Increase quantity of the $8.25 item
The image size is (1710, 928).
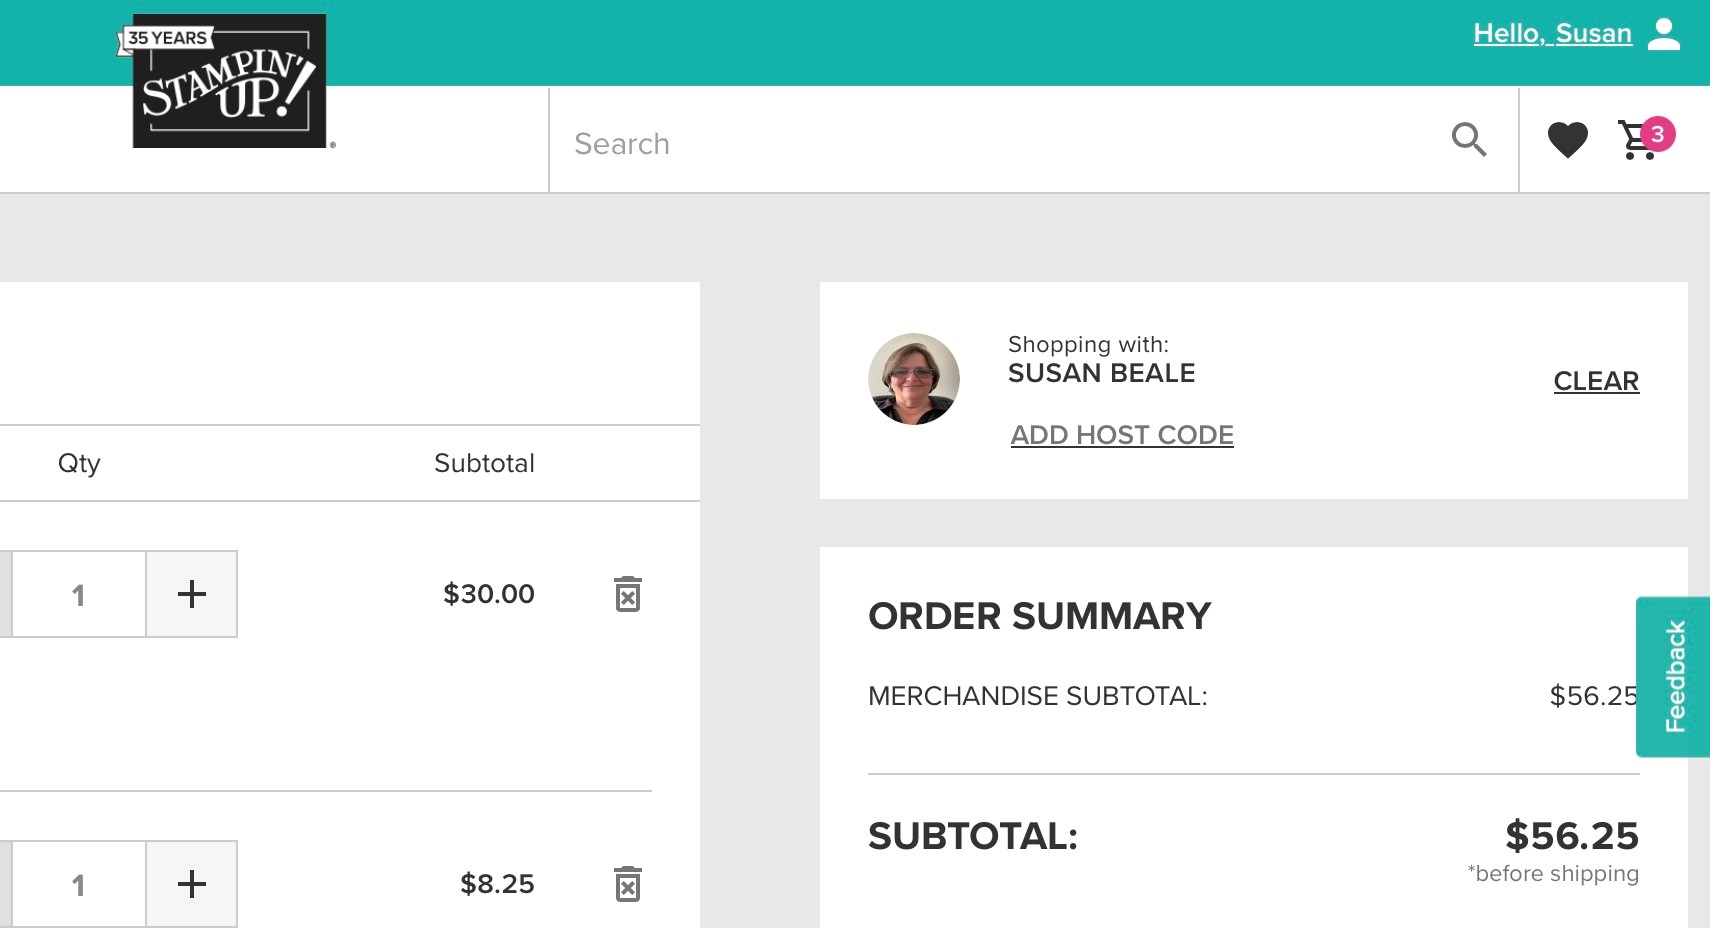click(x=191, y=884)
